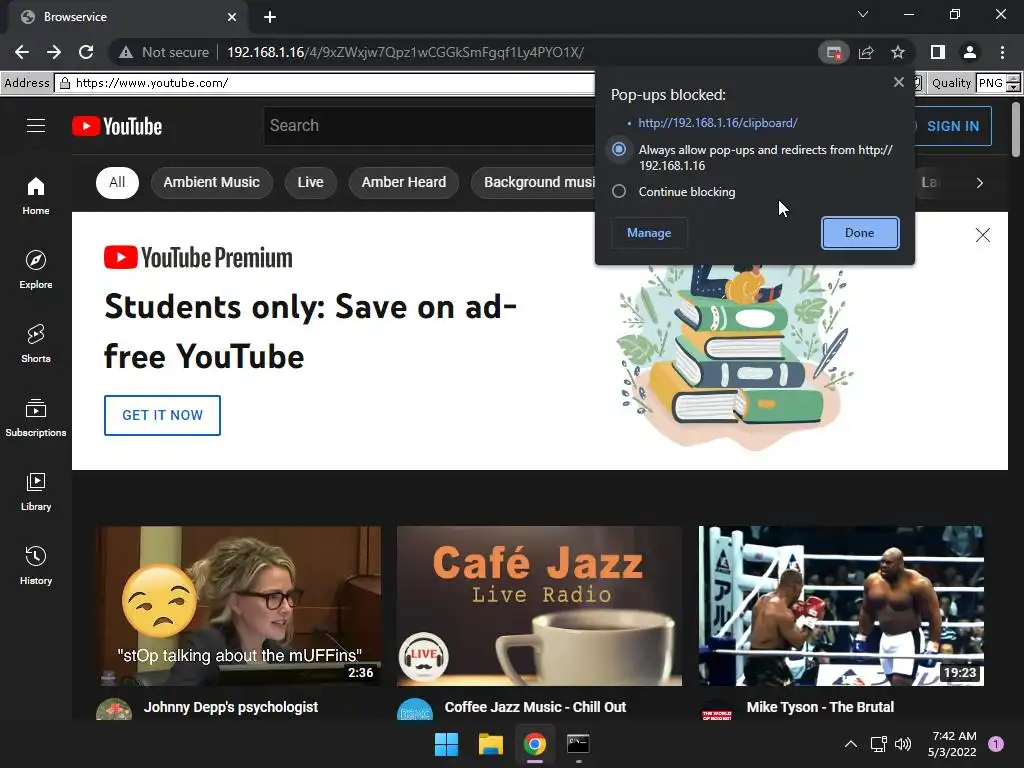Open the clock and date in taskbar

tap(953, 744)
